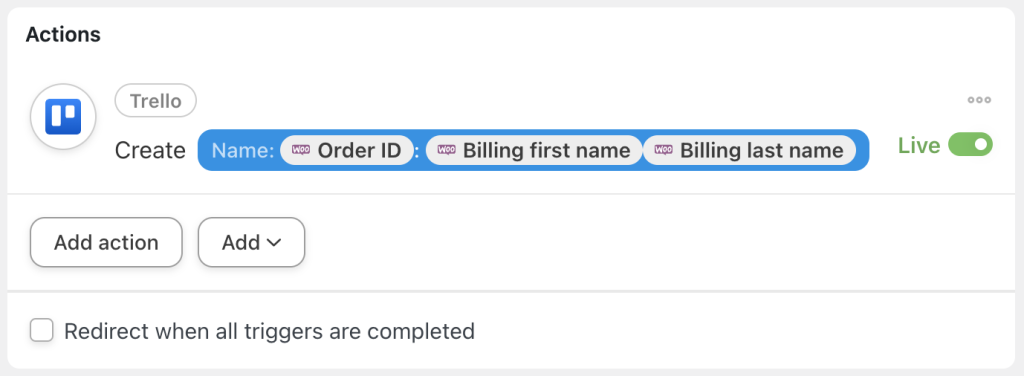Open the three-dot action options menu

[x=979, y=100]
